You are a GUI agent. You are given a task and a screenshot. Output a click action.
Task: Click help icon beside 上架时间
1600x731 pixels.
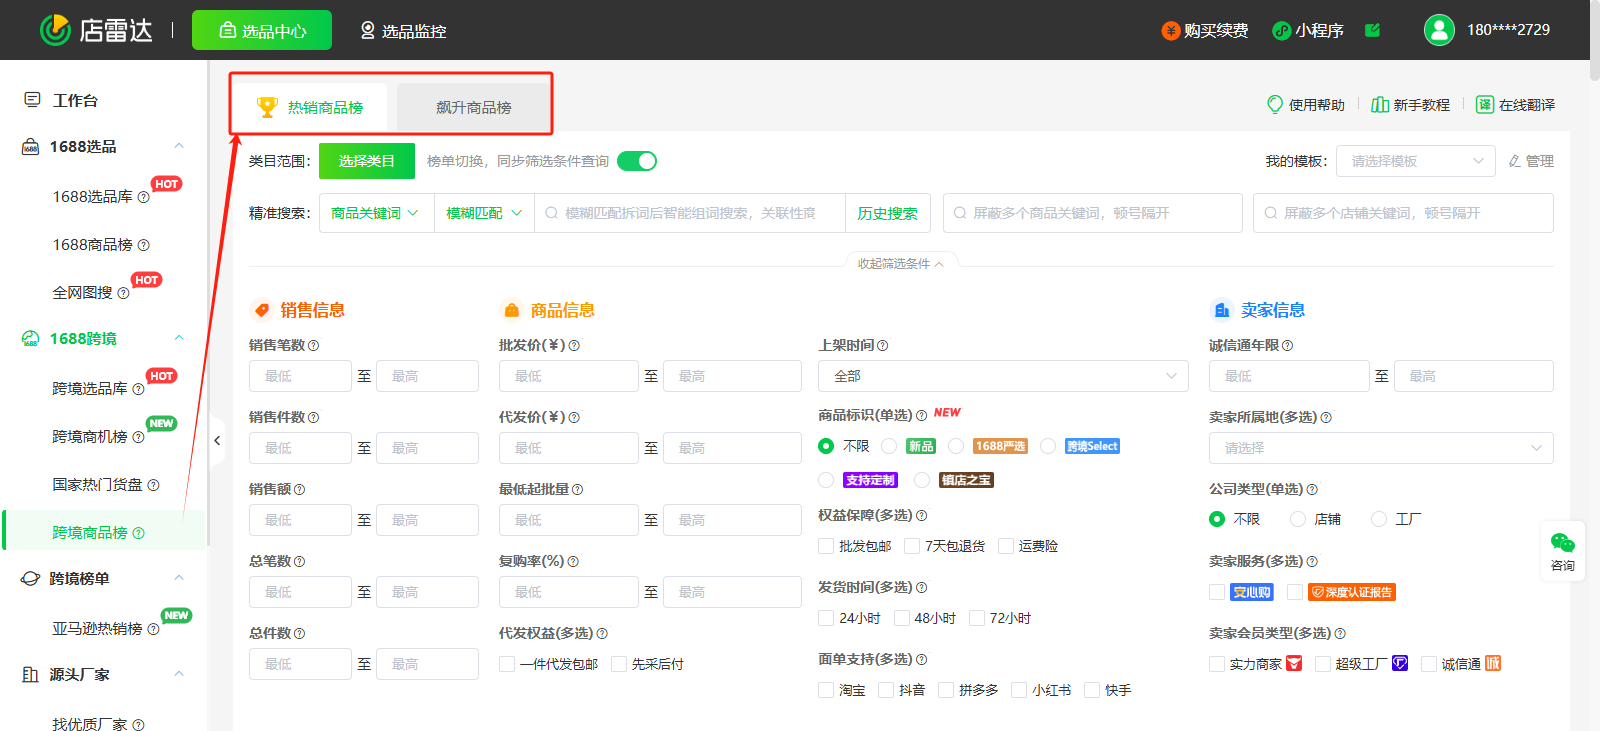point(883,345)
